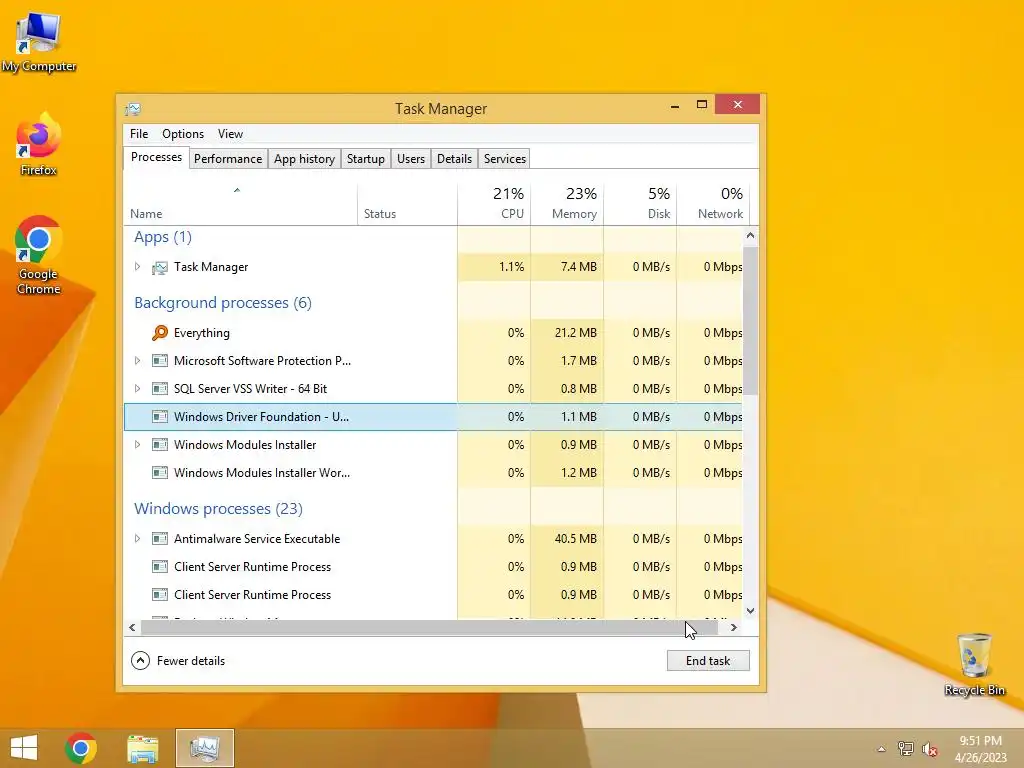Switch to the Startup tab
Viewport: 1024px width, 768px height.
pos(366,159)
